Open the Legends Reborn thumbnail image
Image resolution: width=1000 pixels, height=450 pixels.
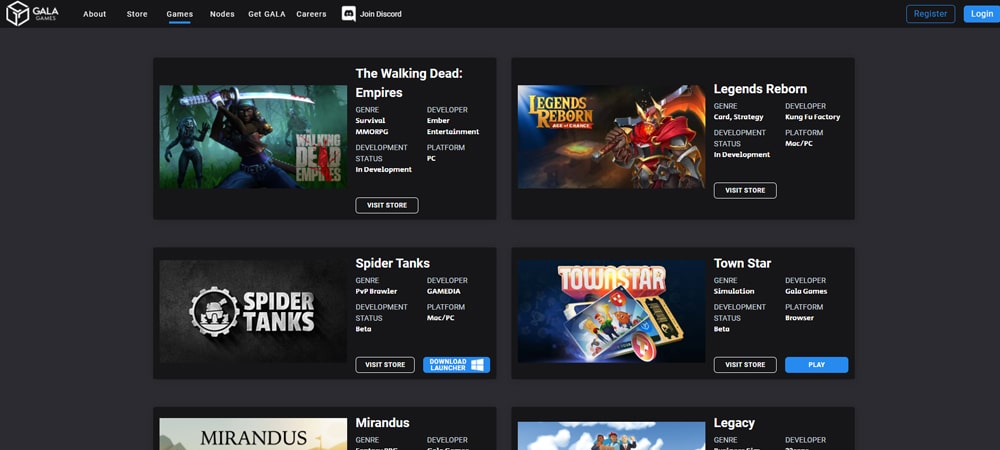[x=612, y=137]
